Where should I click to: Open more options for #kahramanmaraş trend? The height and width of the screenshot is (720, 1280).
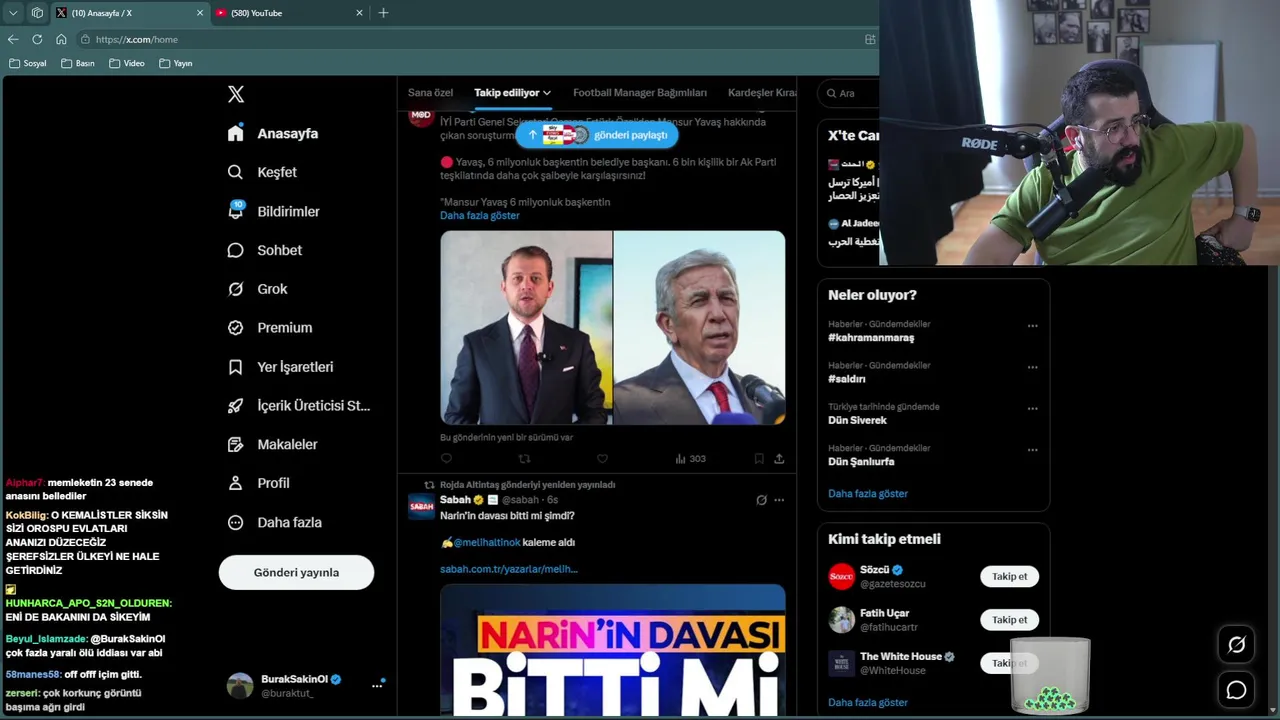tap(1032, 326)
